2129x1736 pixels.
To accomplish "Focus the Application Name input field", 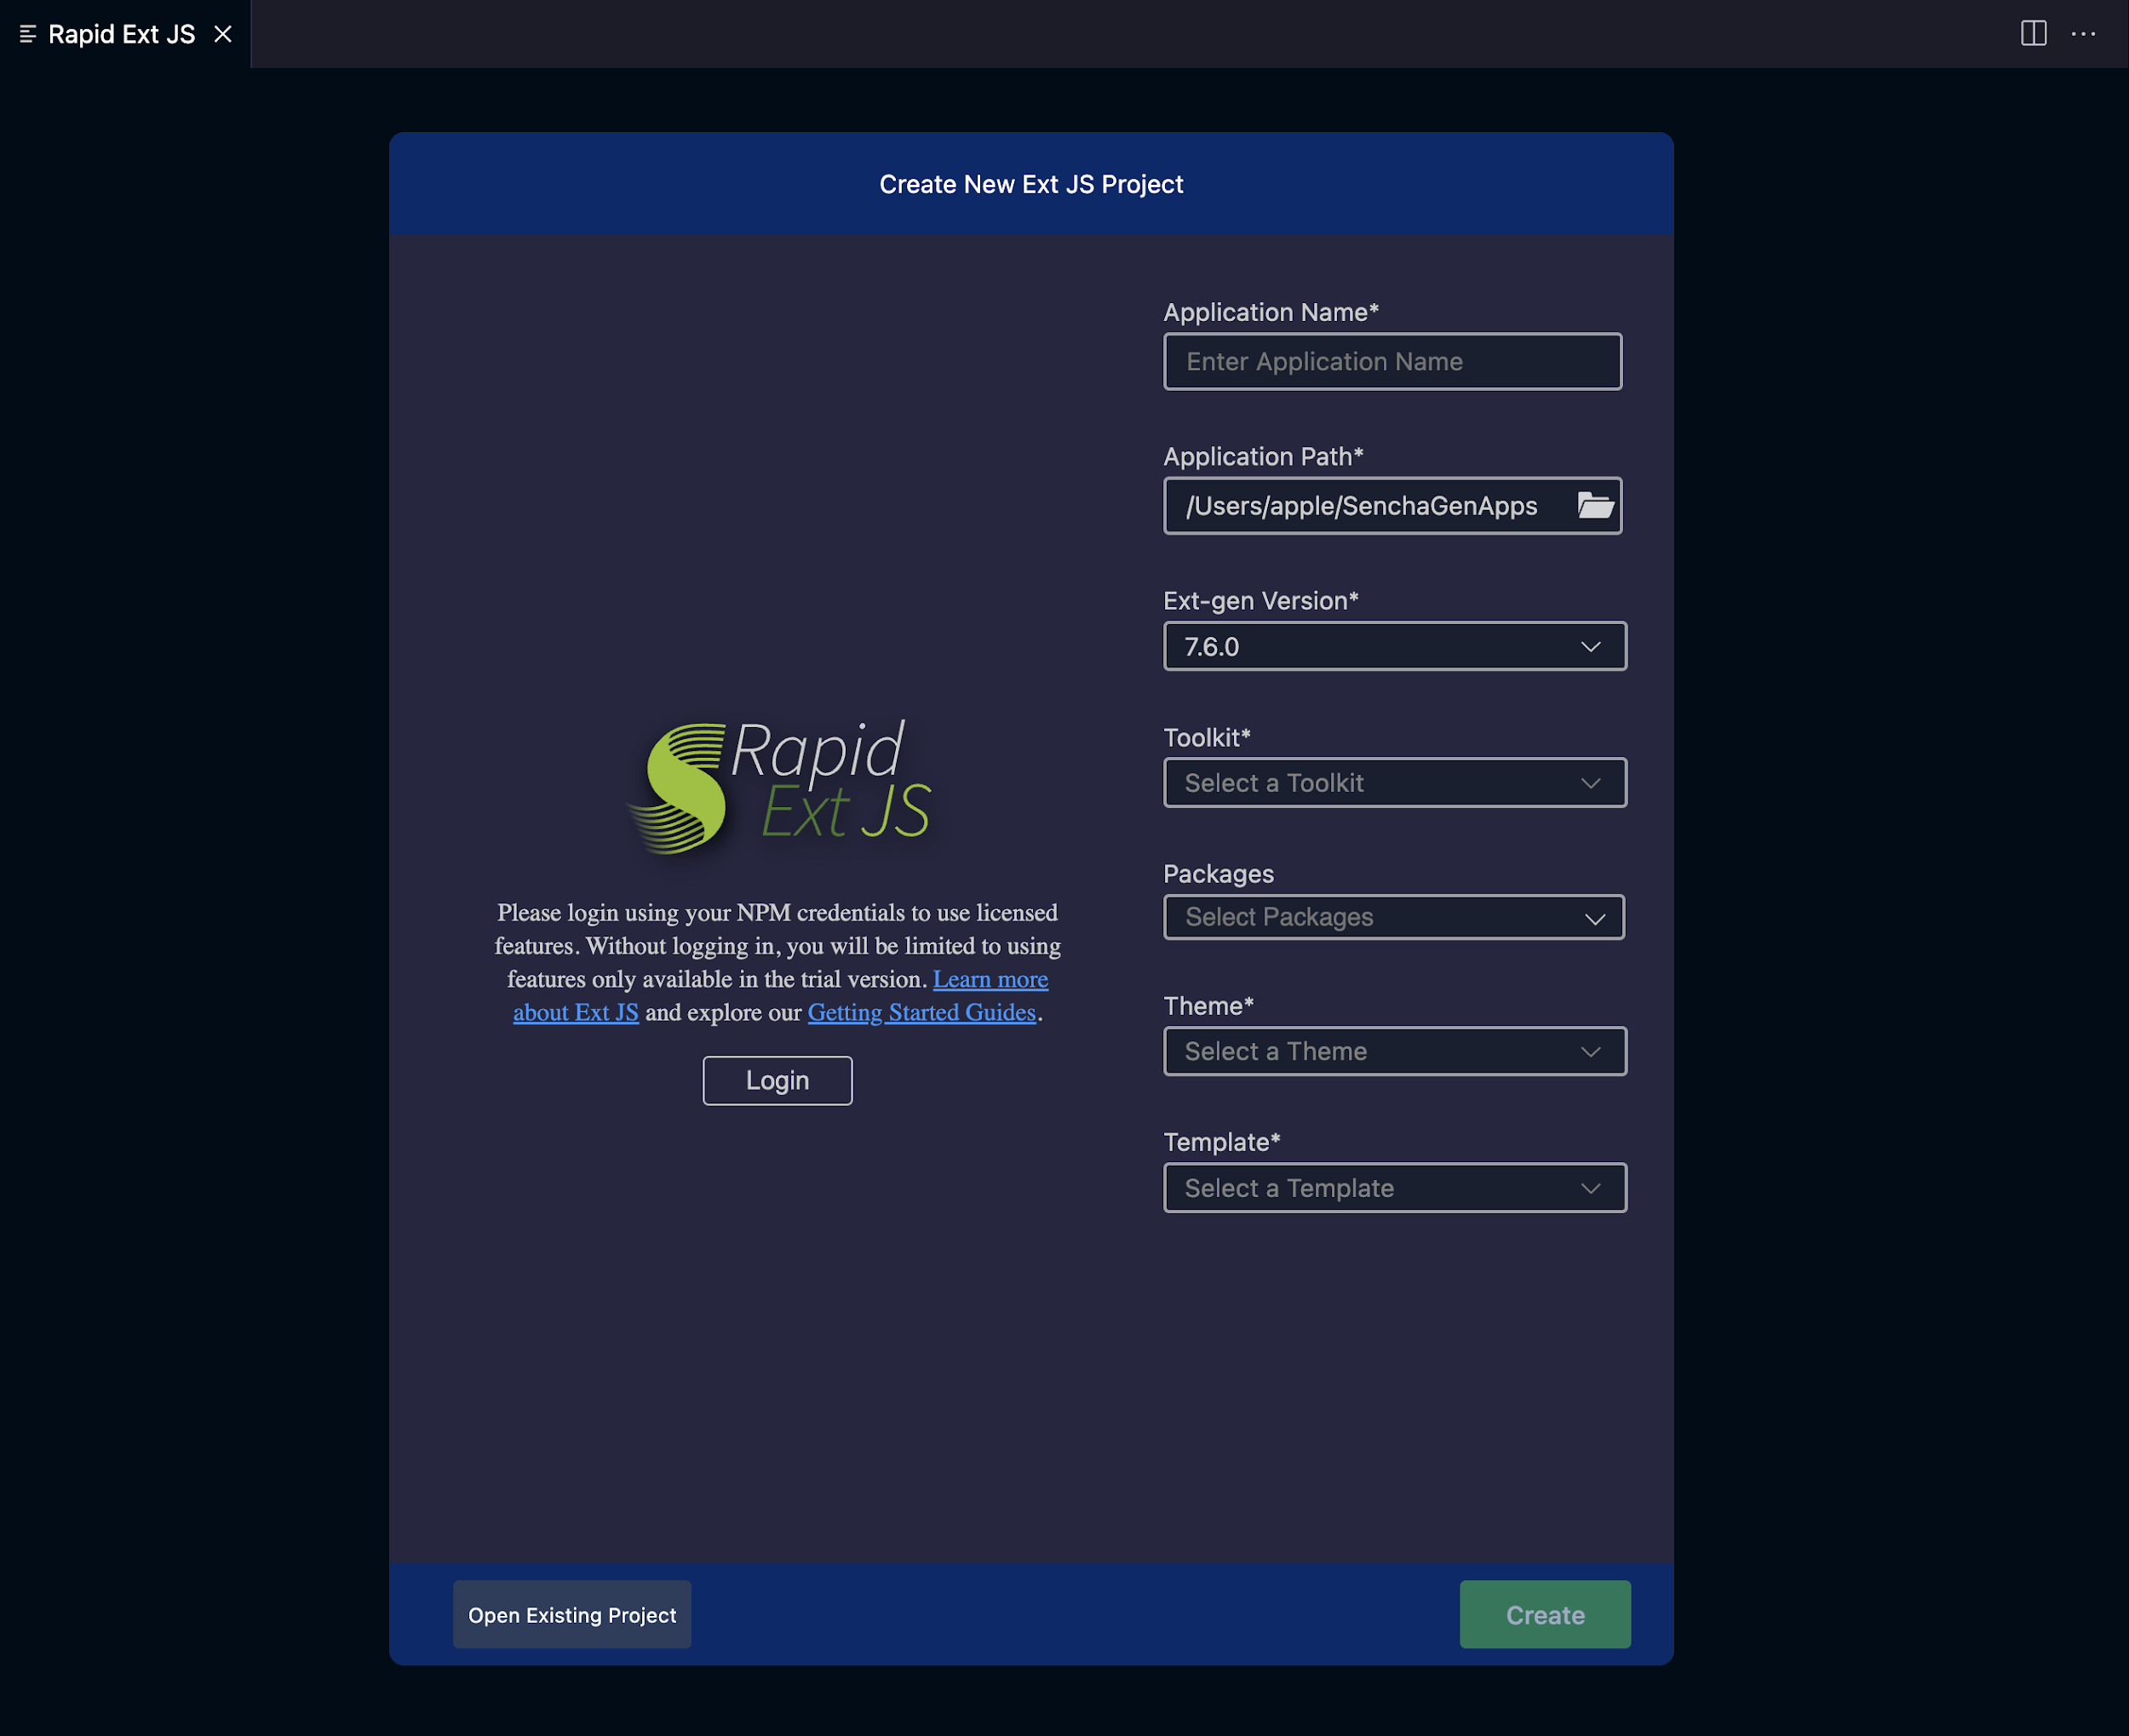I will [1392, 361].
